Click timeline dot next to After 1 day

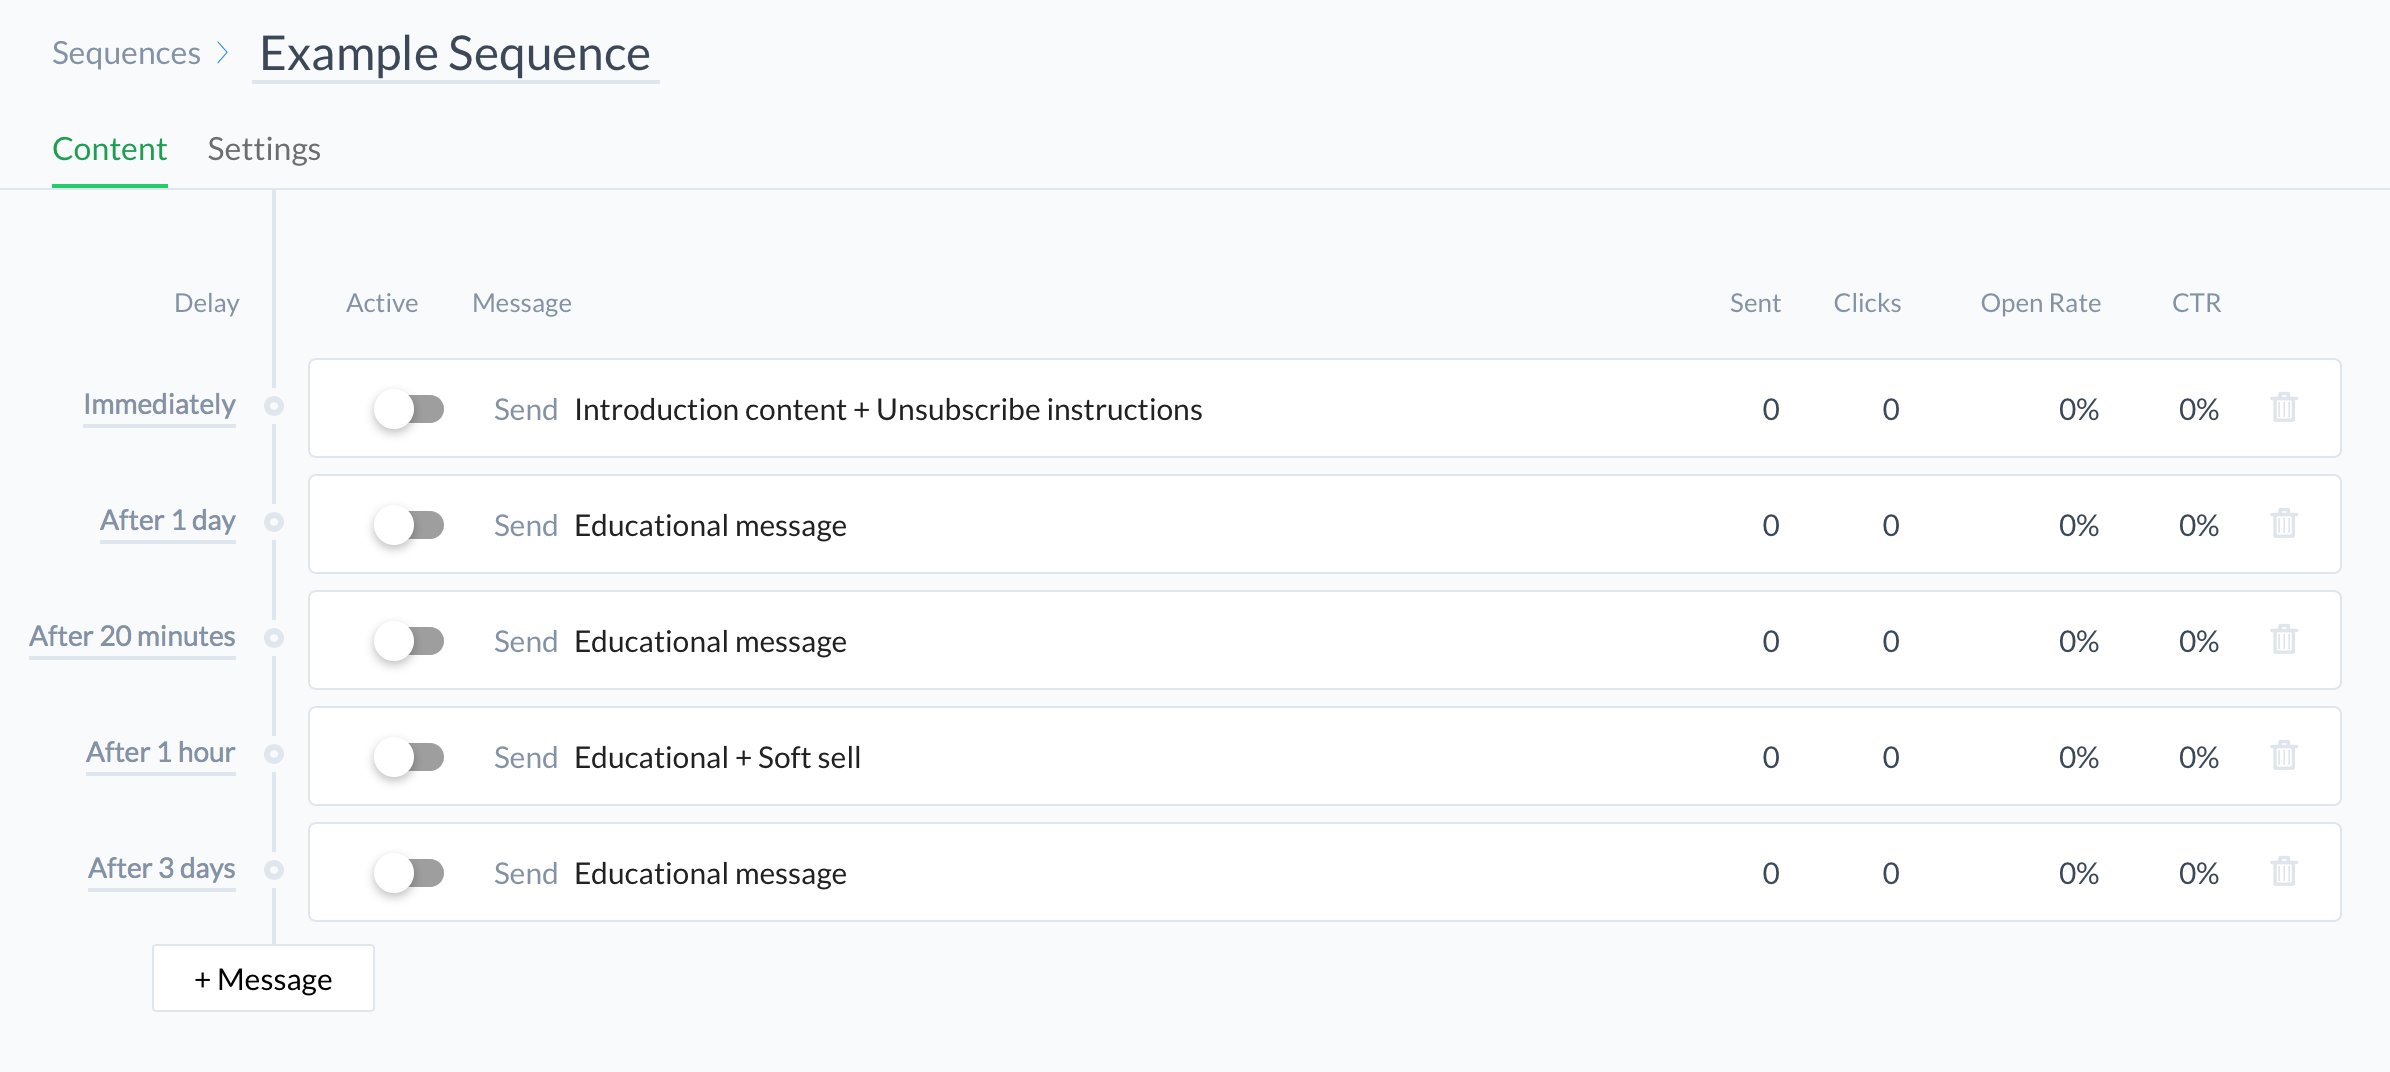point(274,522)
